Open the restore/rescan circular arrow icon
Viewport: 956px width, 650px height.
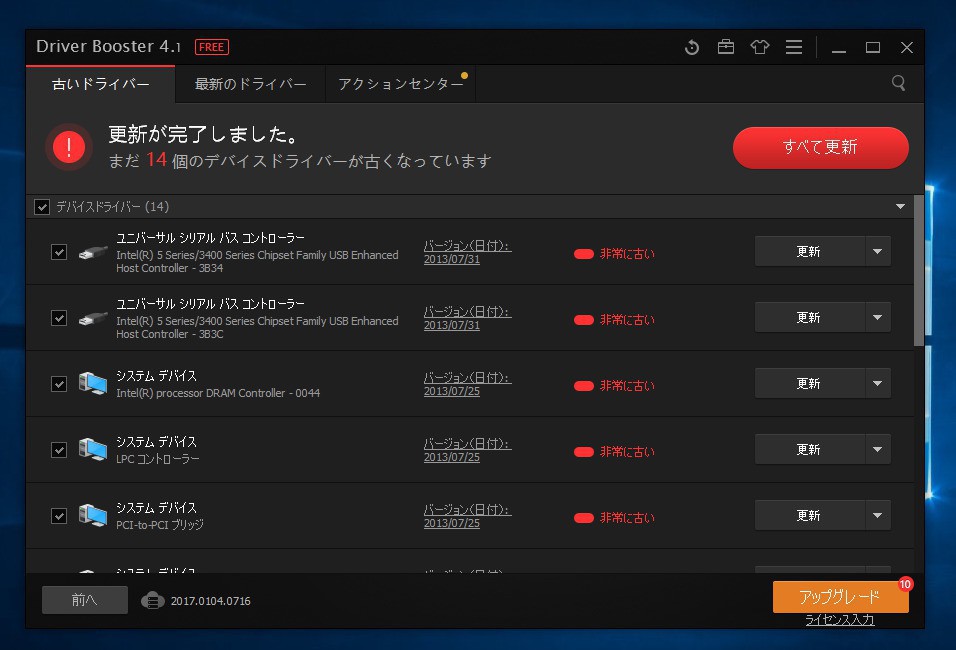point(691,47)
